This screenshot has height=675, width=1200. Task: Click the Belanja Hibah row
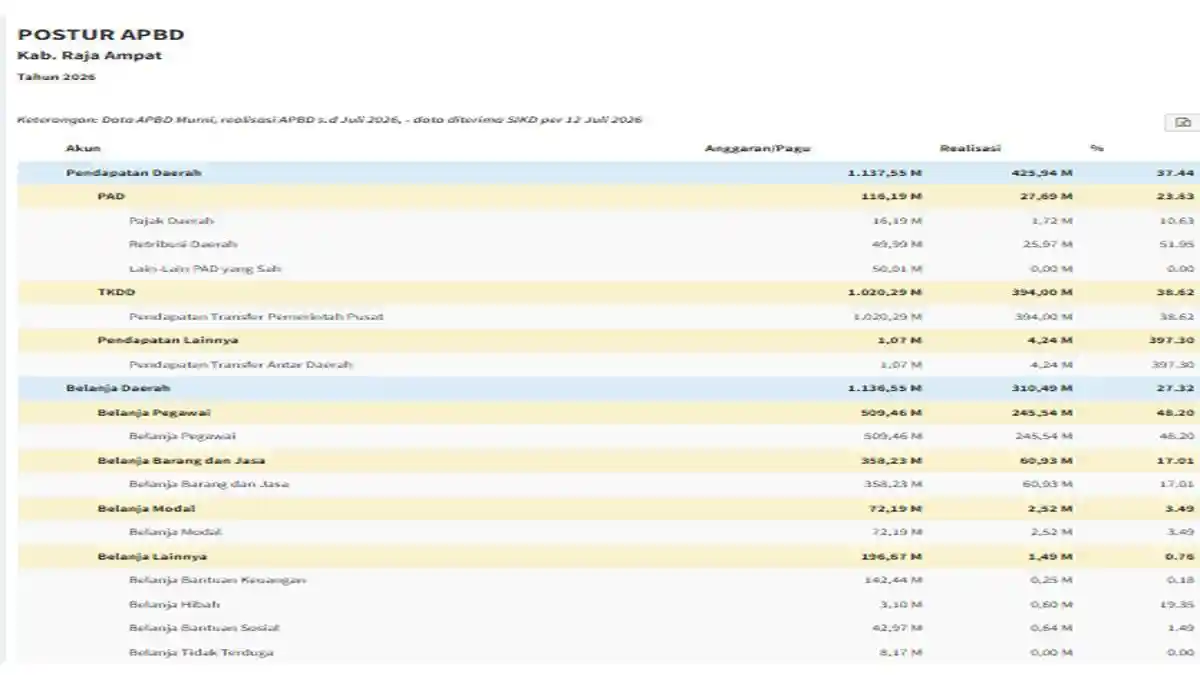[x=609, y=604]
